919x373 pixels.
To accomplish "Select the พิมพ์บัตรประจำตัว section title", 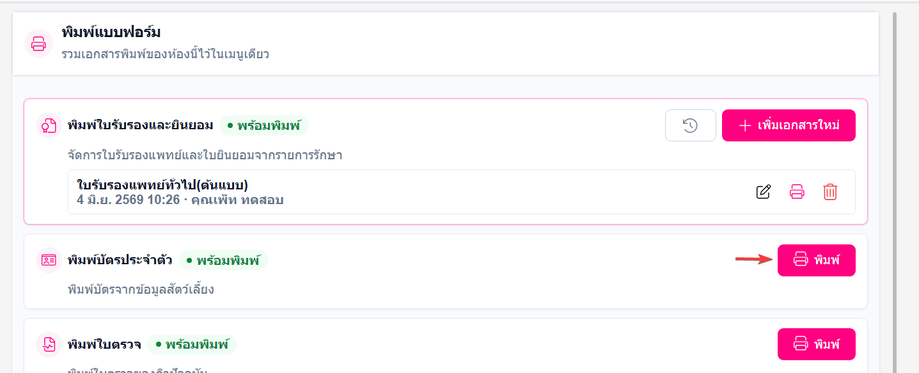I will (x=120, y=260).
